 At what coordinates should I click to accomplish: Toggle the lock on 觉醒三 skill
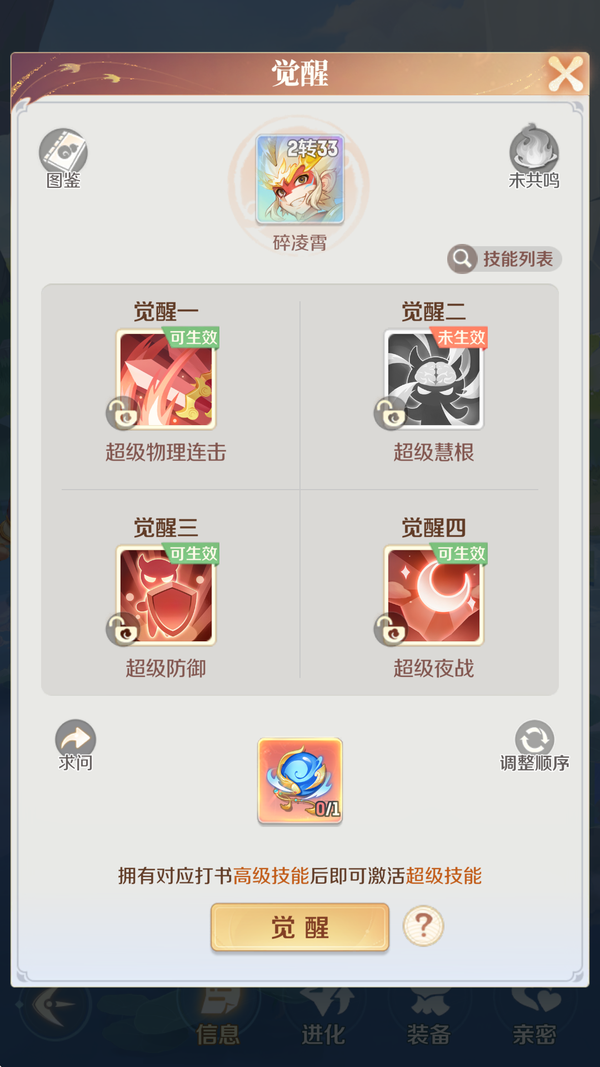coord(122,629)
